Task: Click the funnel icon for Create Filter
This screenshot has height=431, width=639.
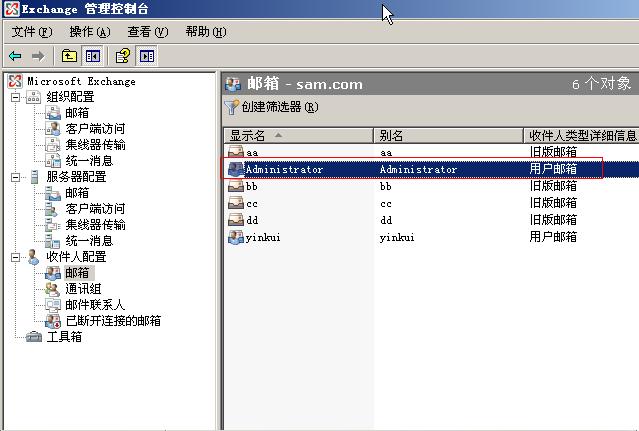Action: coord(232,107)
